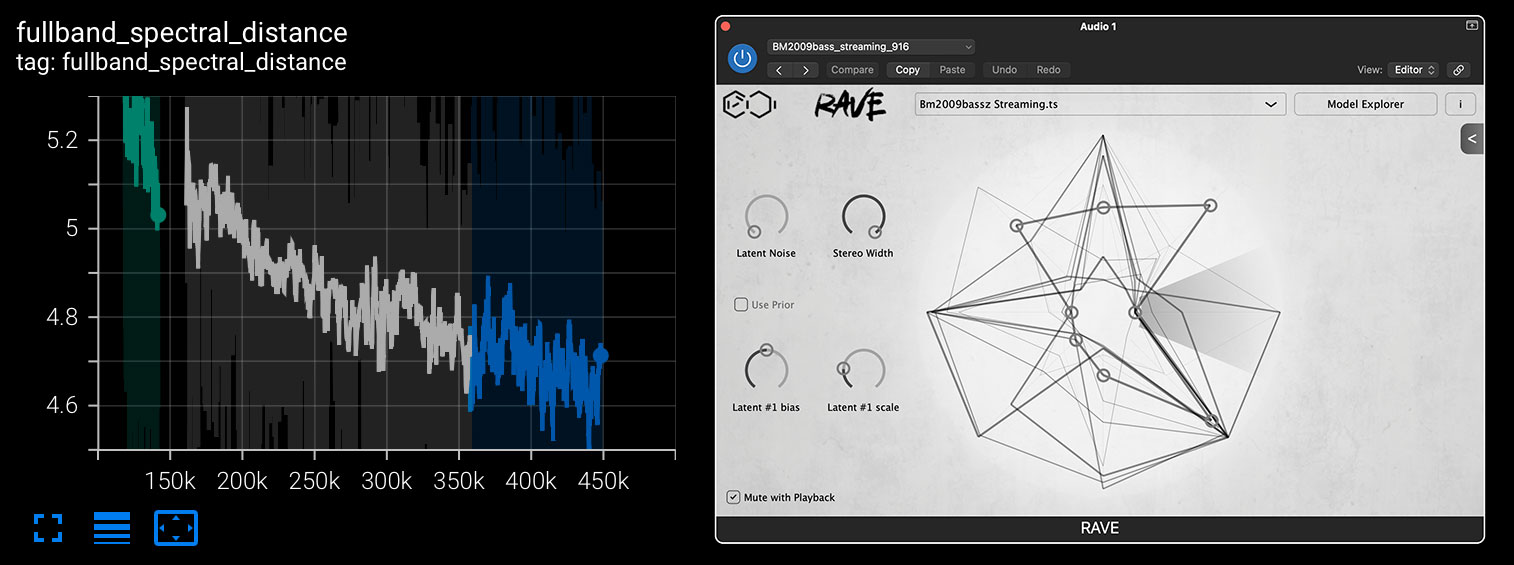Open the View Editor dropdown
Viewport: 1514px width, 565px height.
tap(1413, 70)
